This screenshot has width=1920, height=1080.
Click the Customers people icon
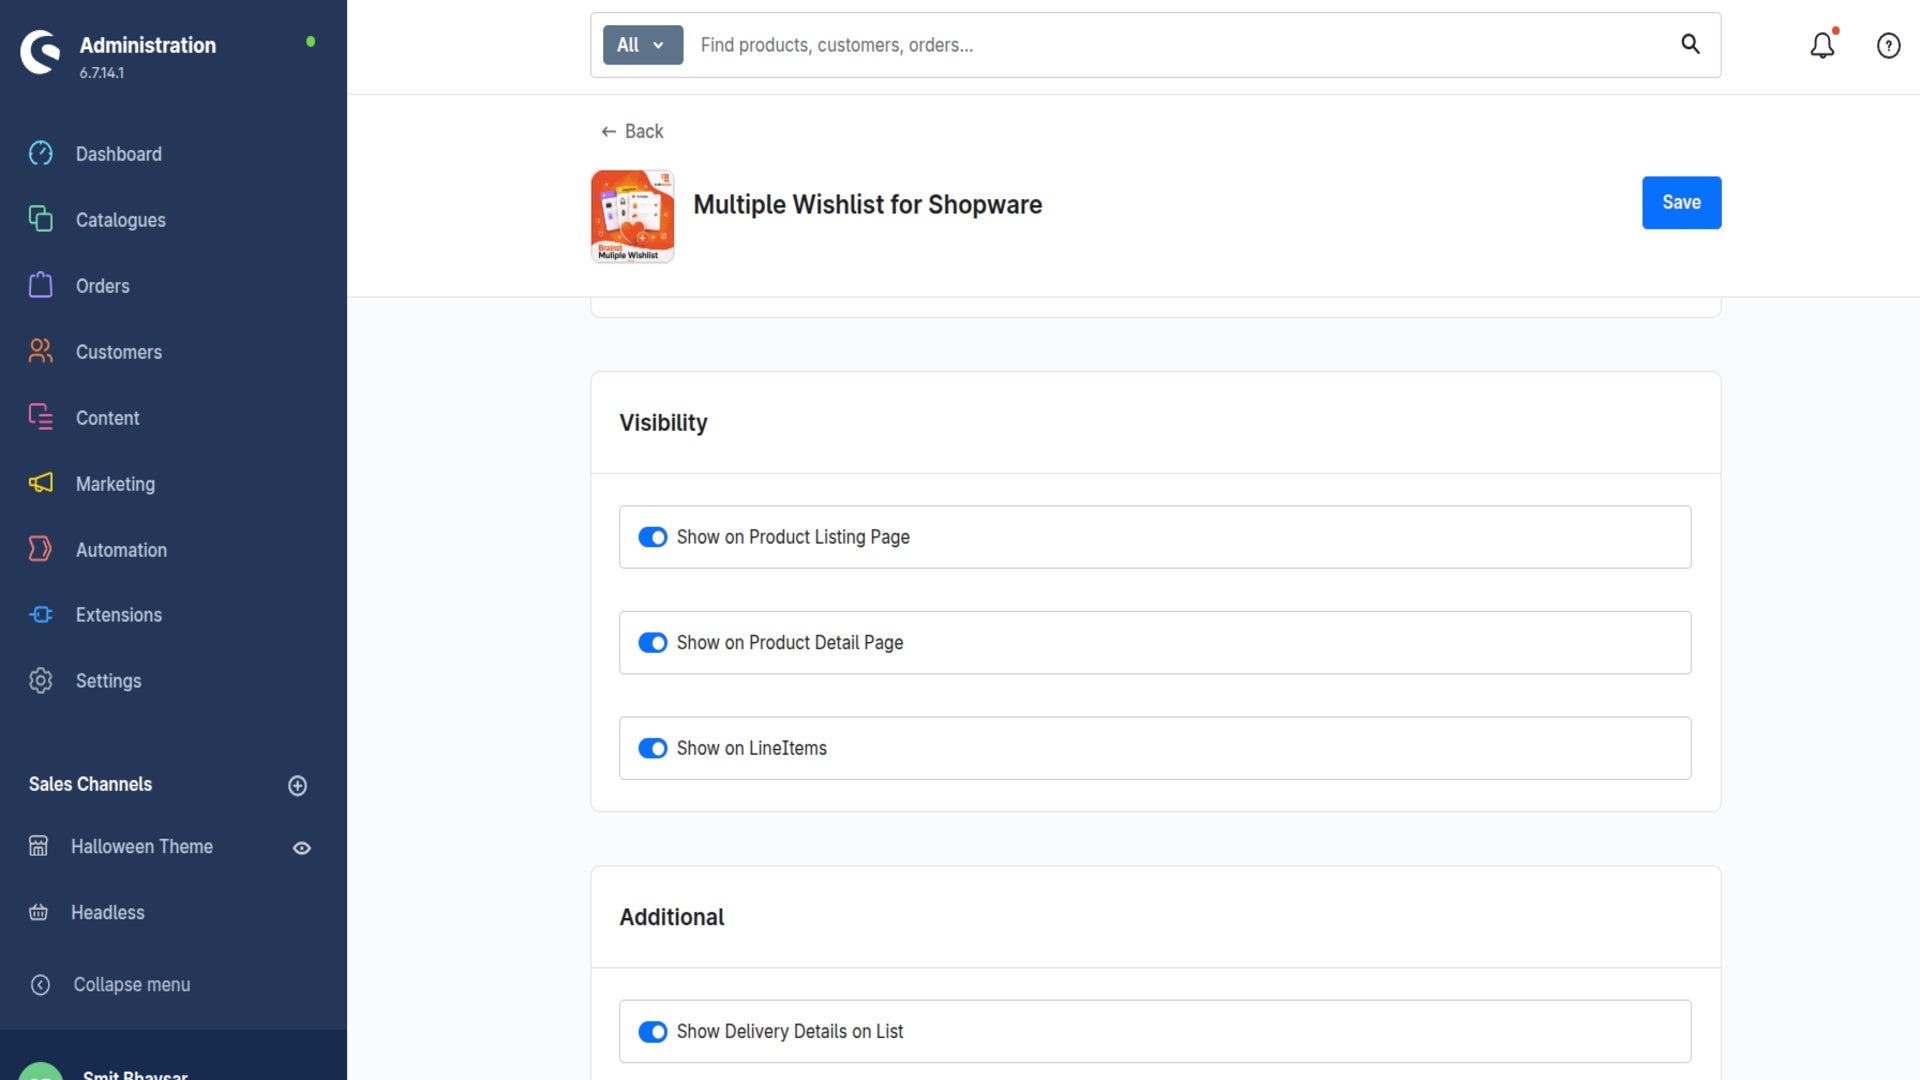tap(40, 351)
